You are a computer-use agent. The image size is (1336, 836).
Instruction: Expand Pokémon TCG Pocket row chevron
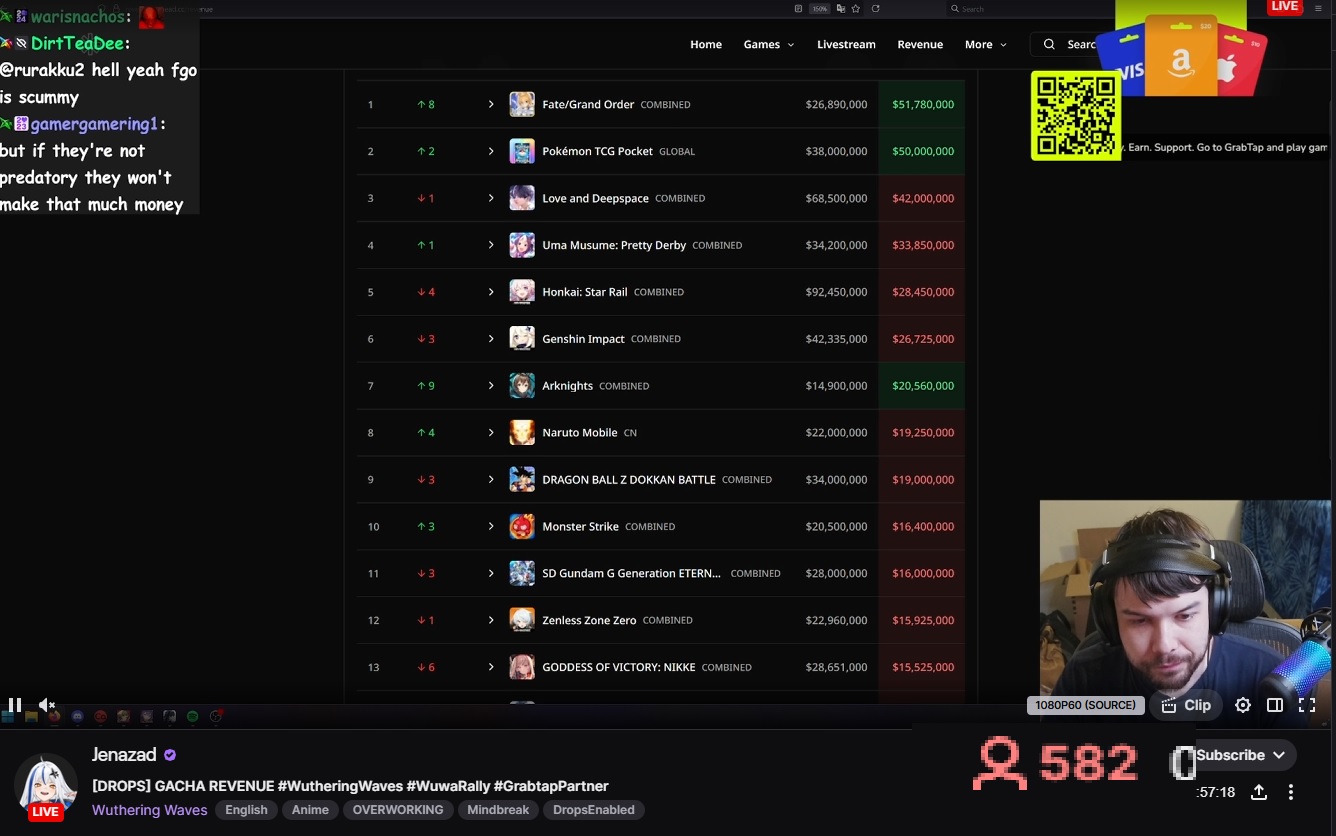point(491,151)
